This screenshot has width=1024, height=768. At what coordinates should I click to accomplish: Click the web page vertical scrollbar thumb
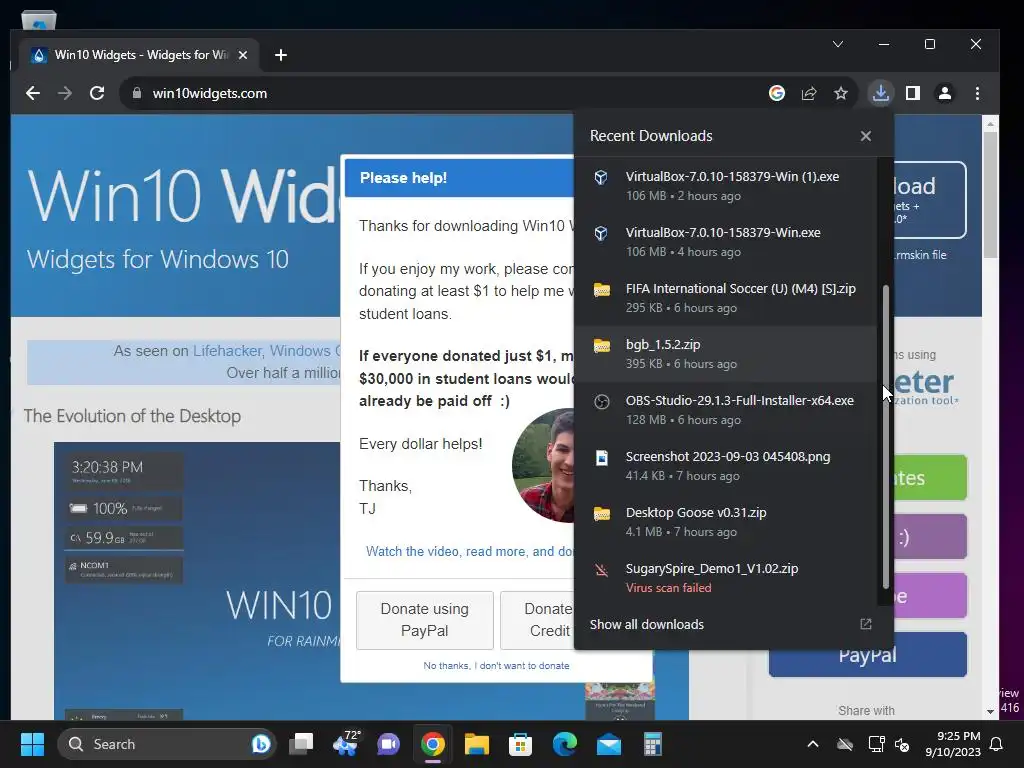990,194
